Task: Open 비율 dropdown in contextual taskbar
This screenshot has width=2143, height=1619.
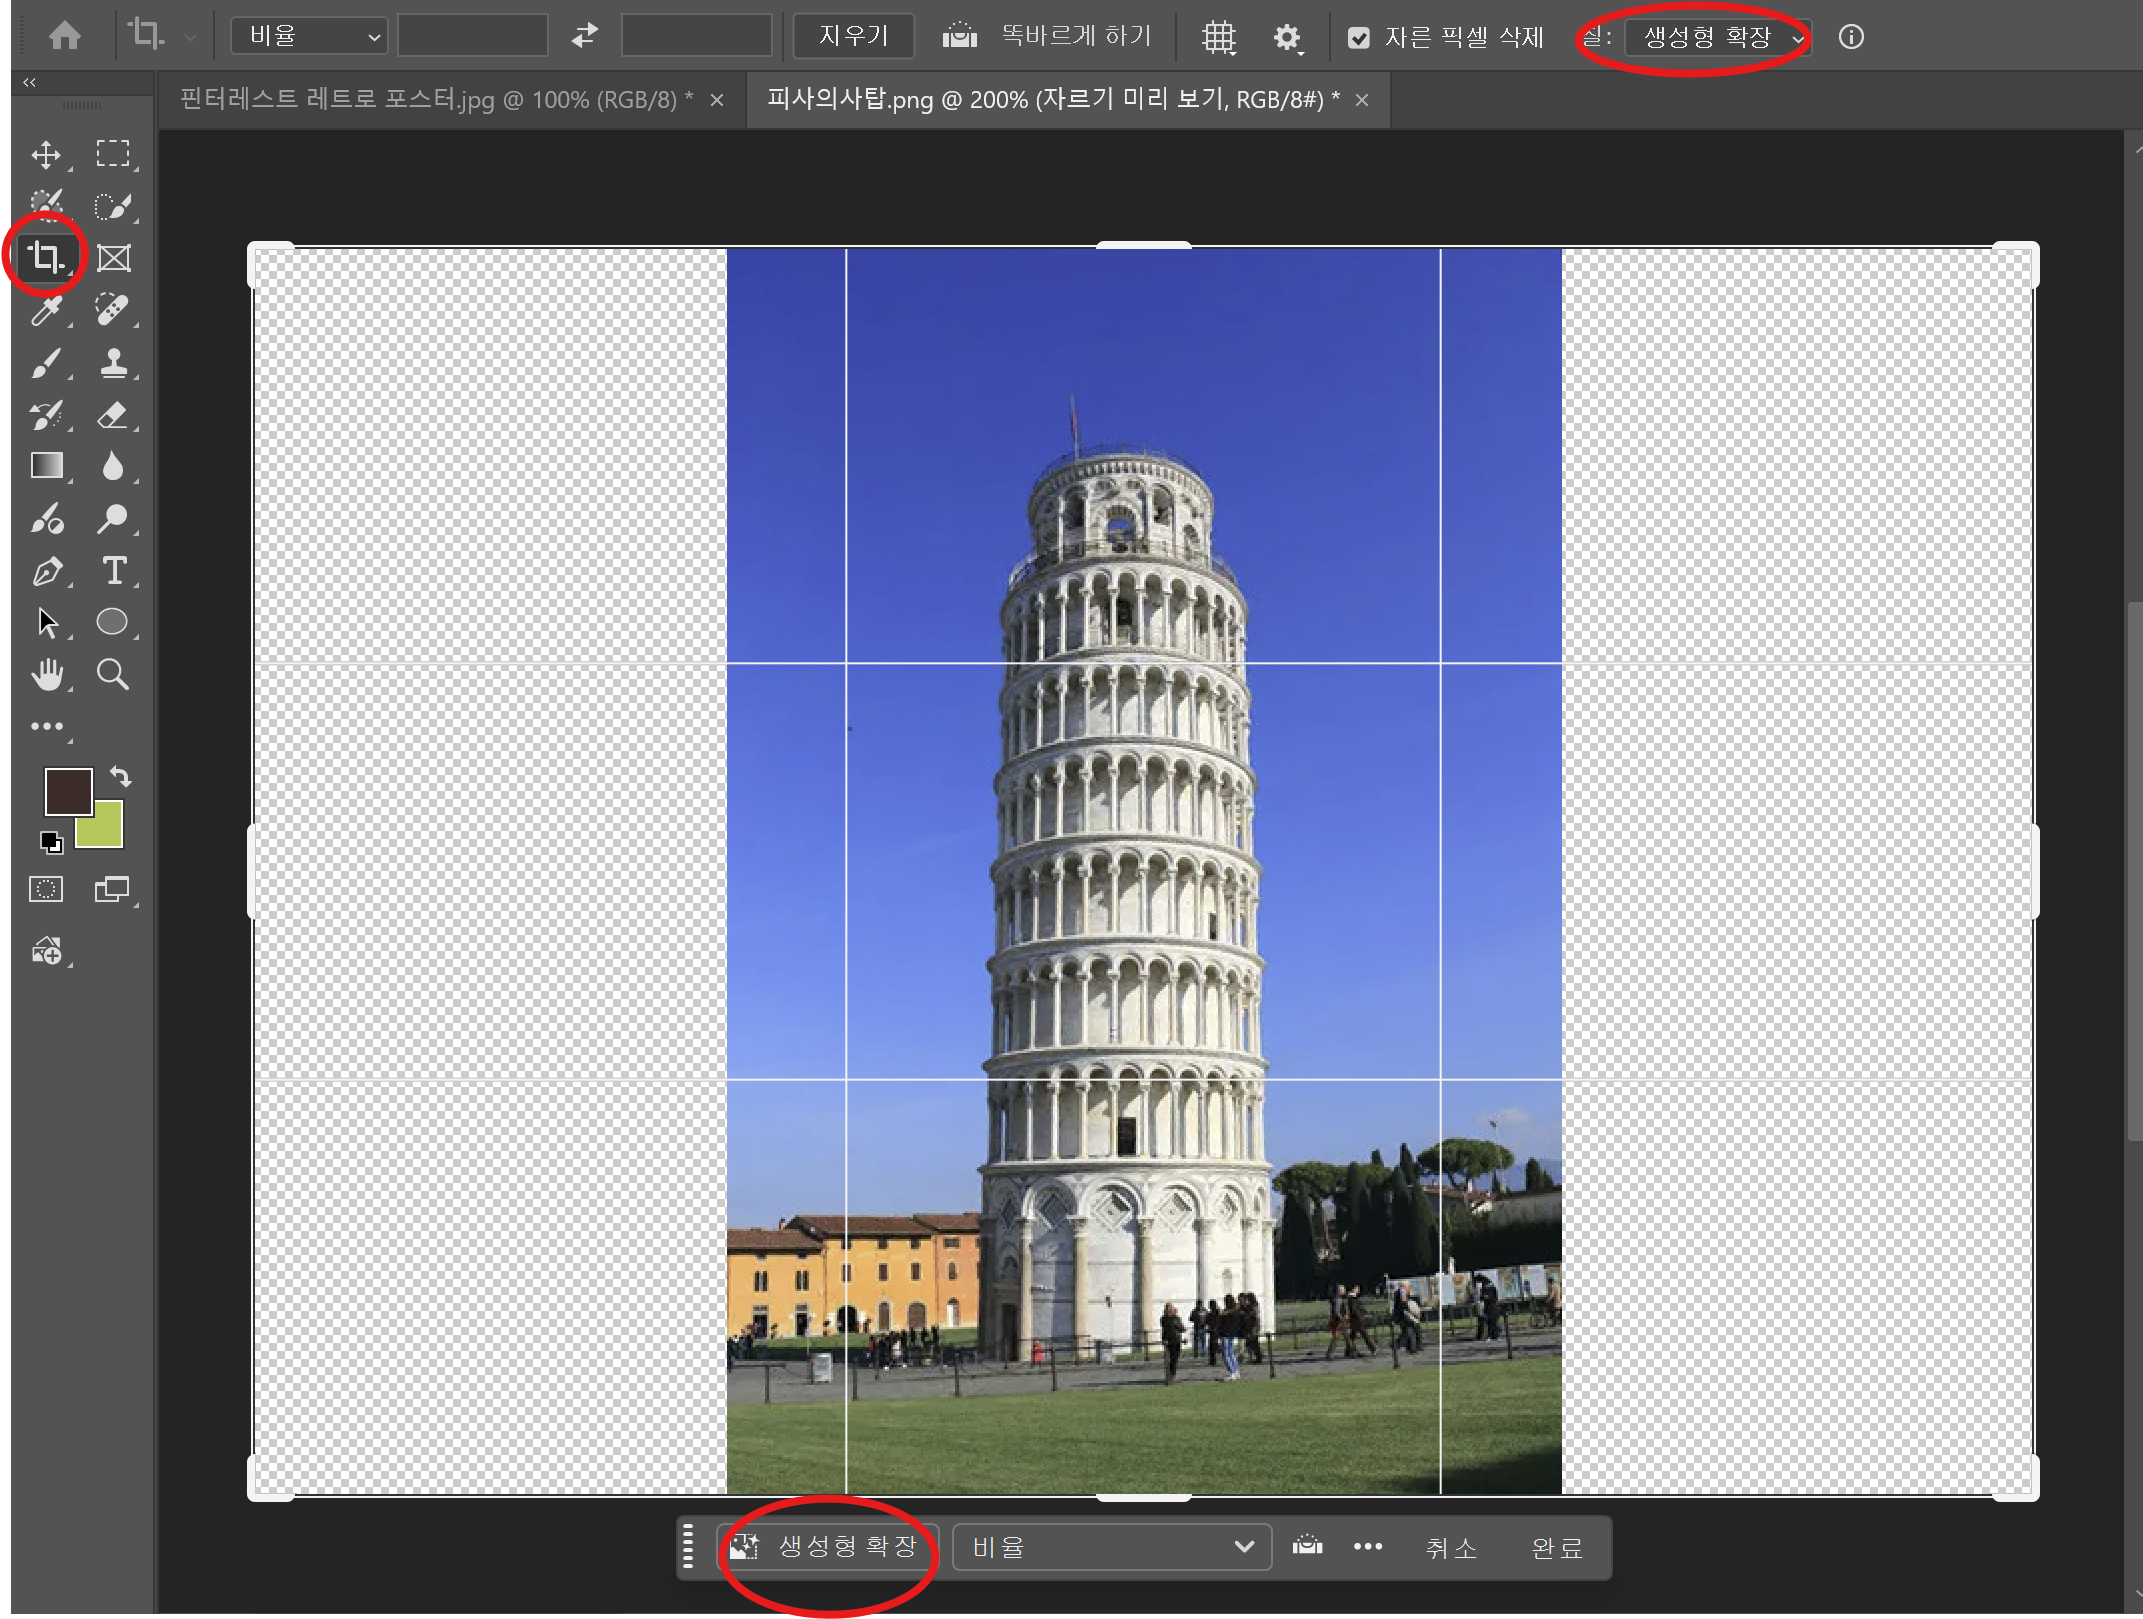Action: (x=1111, y=1547)
